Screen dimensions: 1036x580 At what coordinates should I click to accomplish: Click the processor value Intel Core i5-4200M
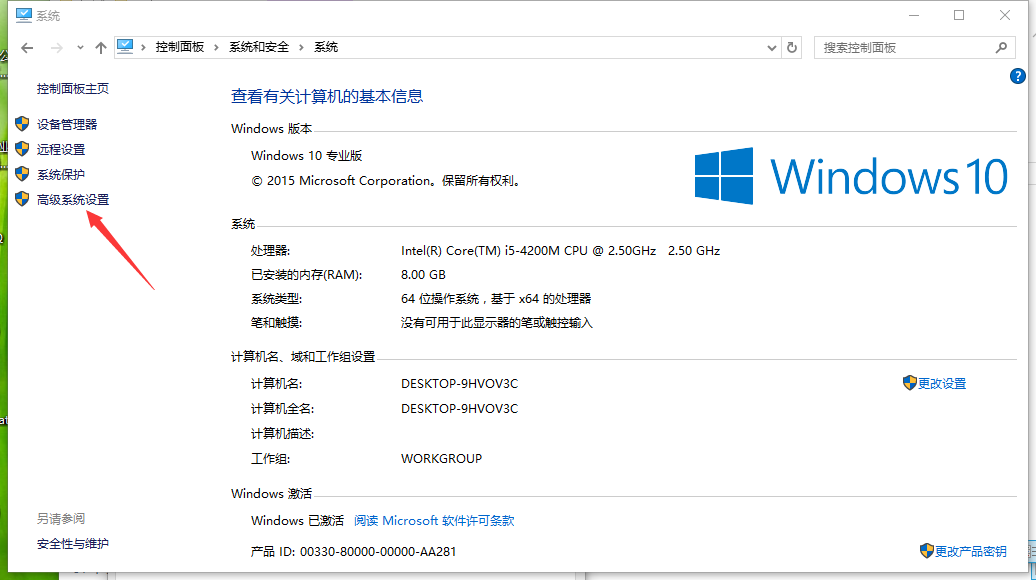pos(560,251)
